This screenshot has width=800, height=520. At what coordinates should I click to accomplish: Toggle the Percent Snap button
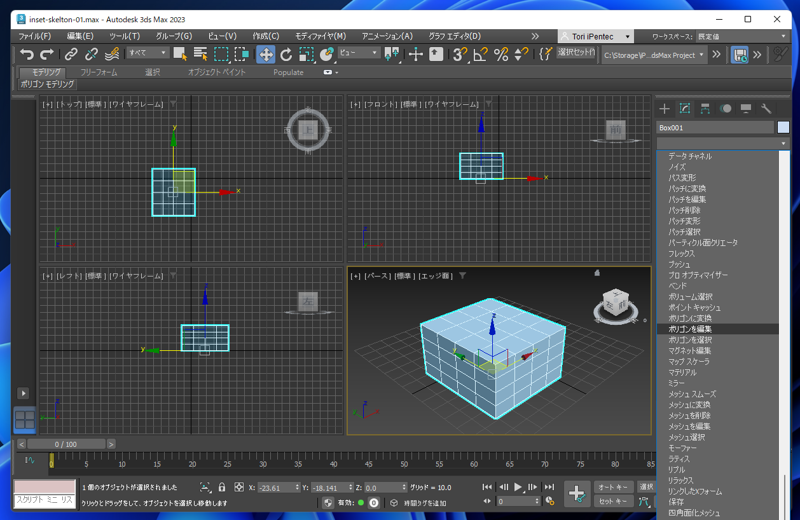501,54
